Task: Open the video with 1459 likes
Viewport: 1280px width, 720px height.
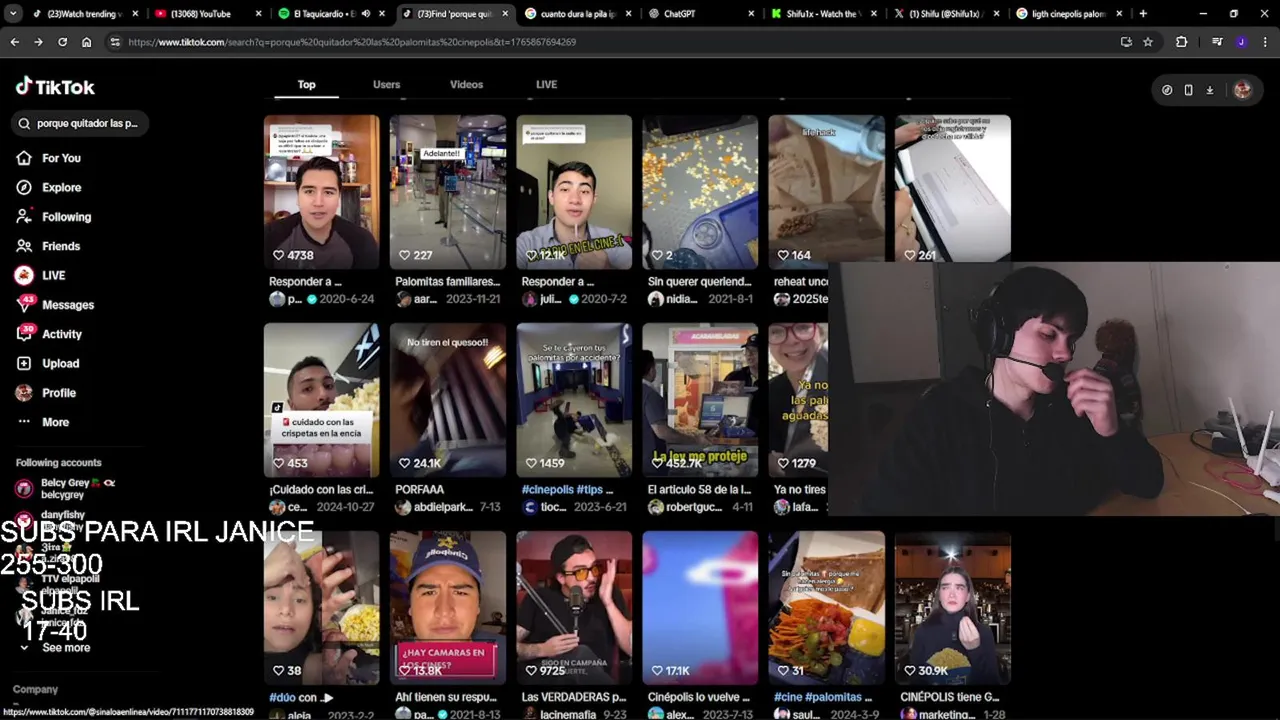Action: click(x=574, y=400)
